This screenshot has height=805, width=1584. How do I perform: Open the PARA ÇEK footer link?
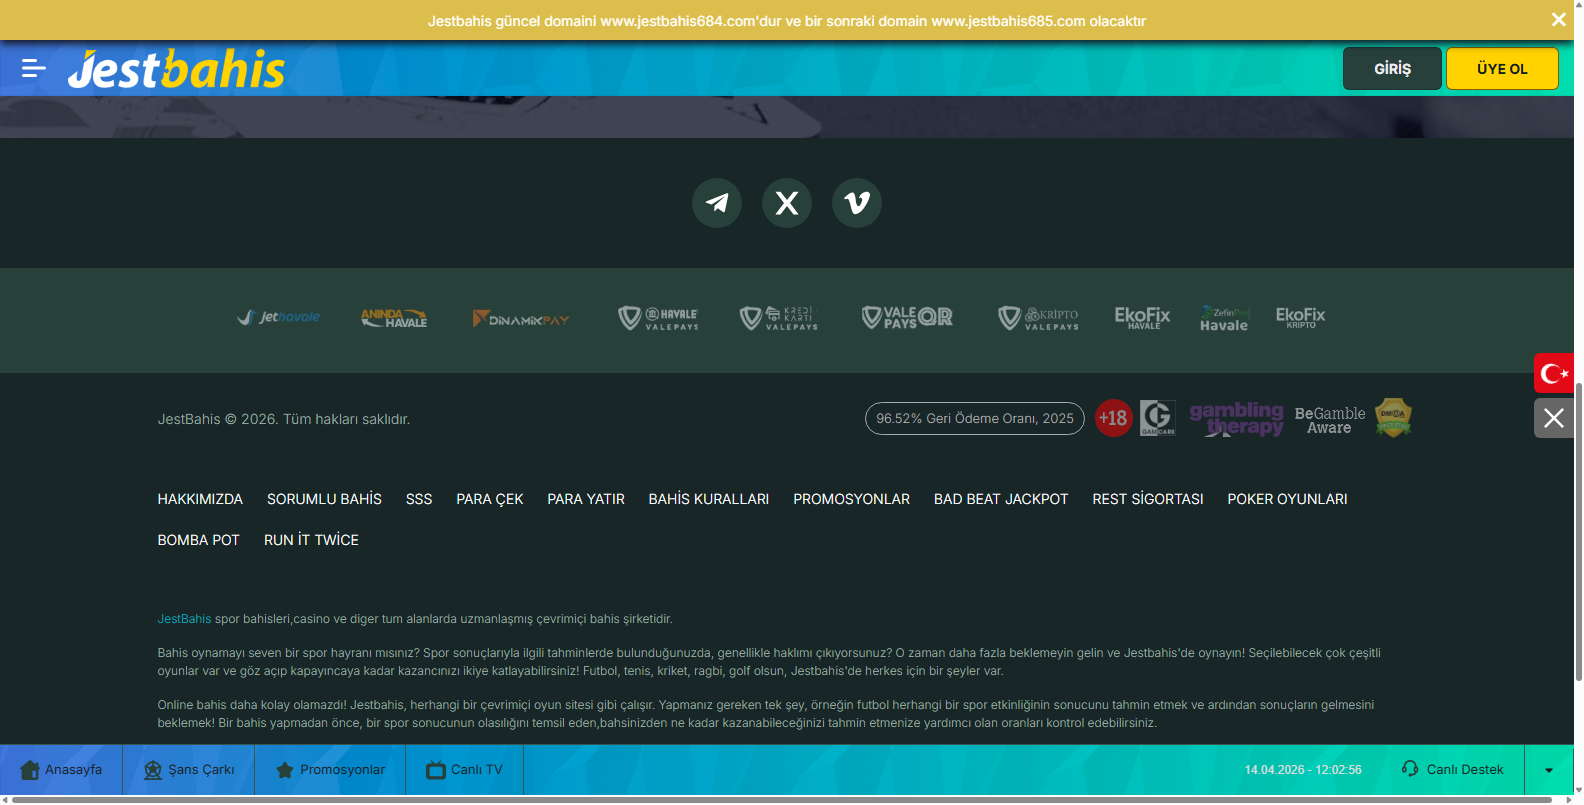(490, 499)
